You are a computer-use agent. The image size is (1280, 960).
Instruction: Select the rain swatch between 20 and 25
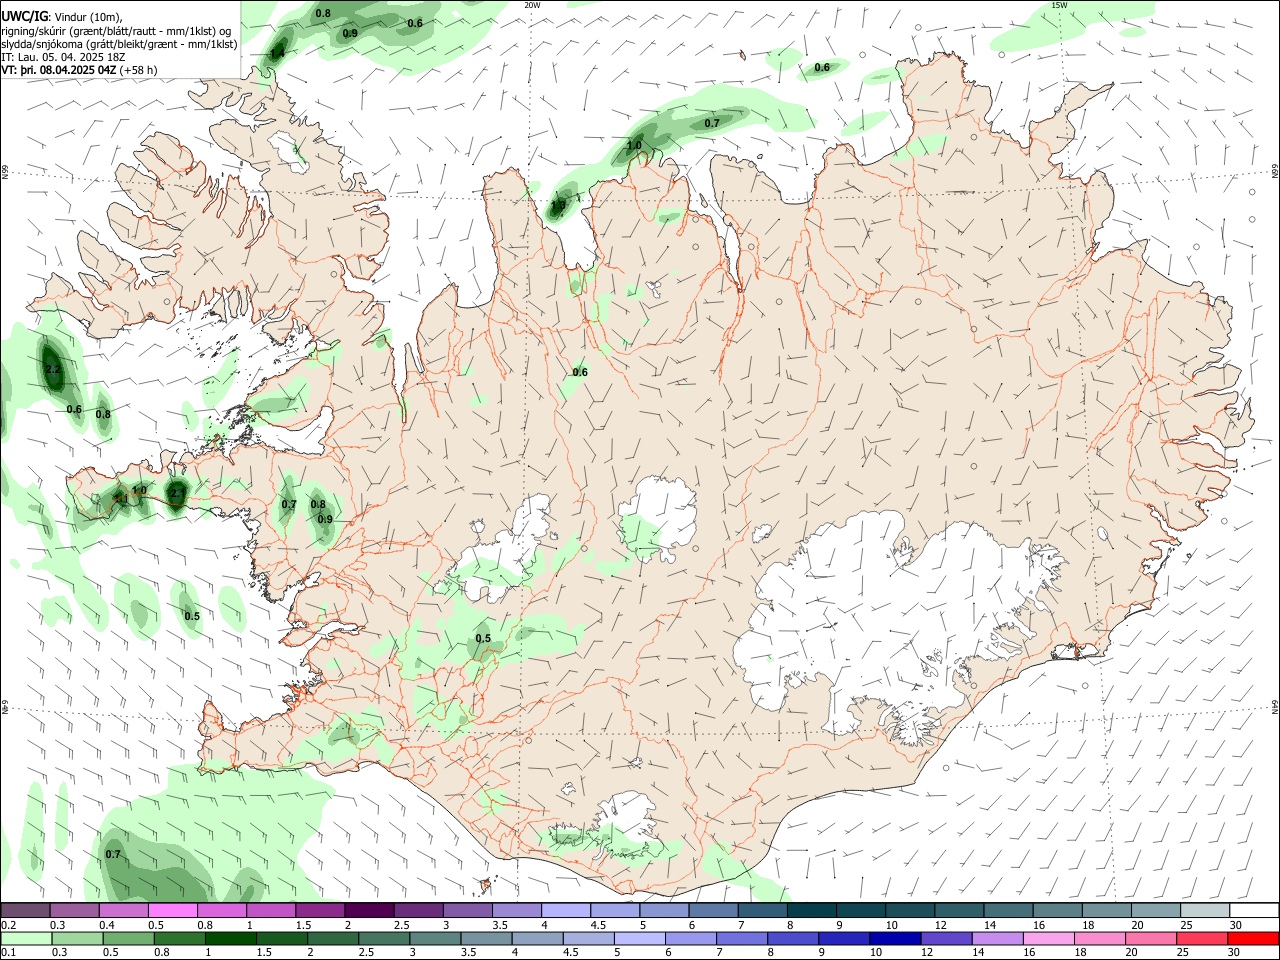1151,938
